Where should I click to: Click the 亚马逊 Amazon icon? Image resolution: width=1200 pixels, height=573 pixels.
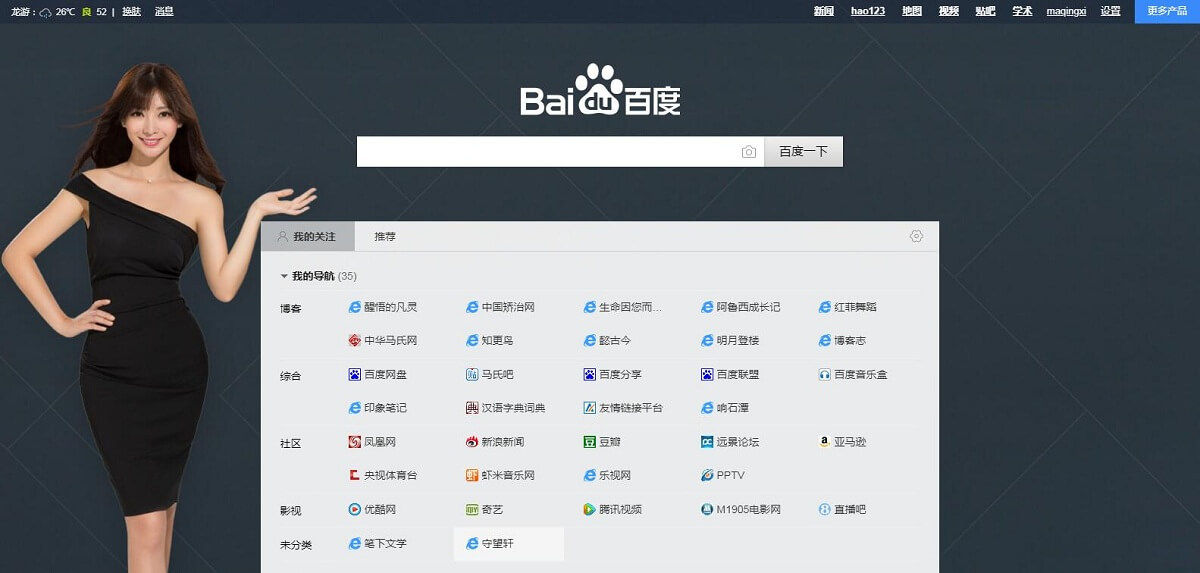pyautogui.click(x=825, y=442)
